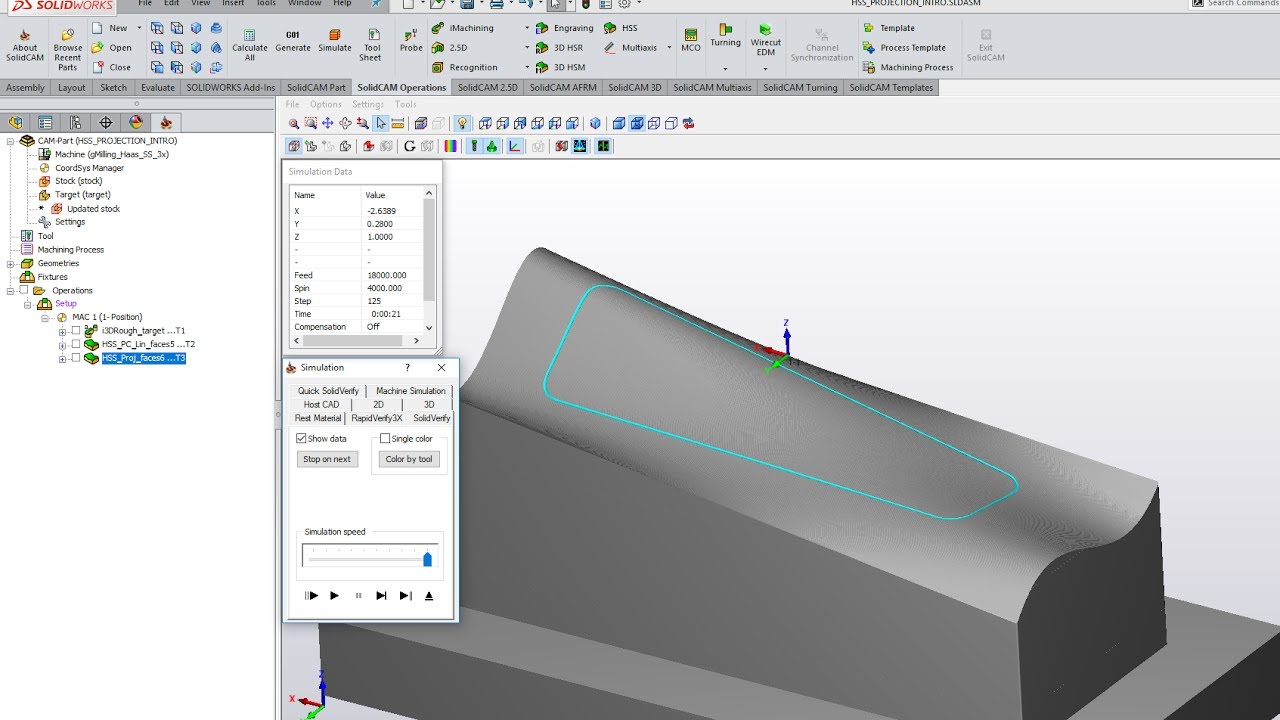
Task: Click the zoom magnifier in simulation toolbar
Action: [x=294, y=123]
